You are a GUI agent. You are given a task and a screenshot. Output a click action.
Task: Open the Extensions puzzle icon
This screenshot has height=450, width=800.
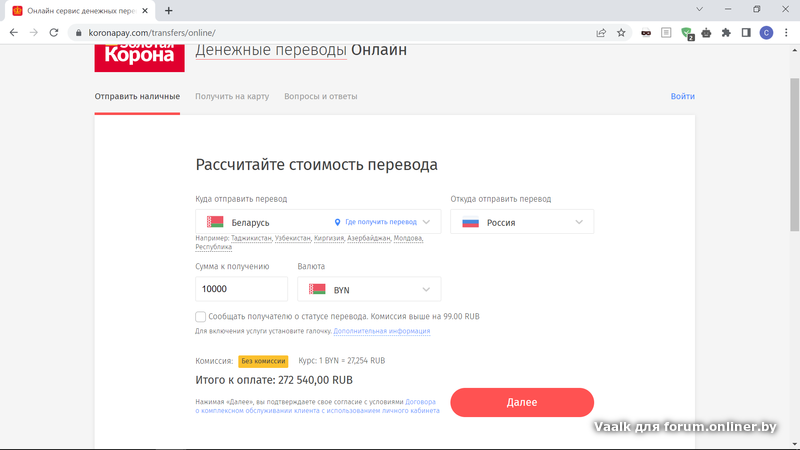point(726,33)
